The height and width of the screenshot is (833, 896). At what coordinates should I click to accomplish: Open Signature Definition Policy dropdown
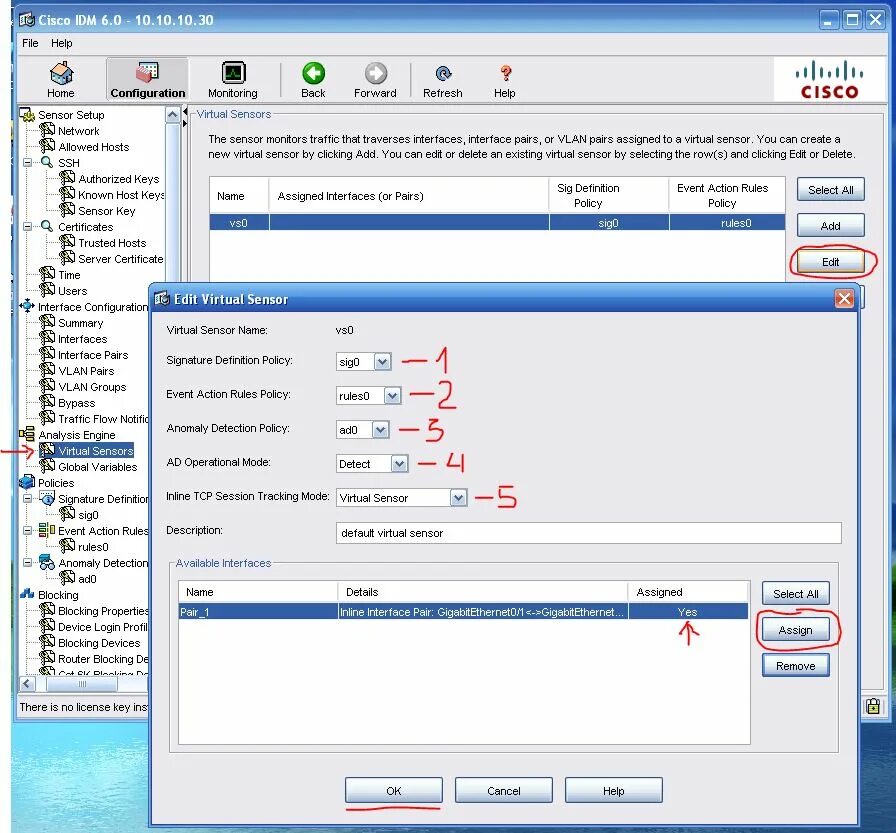pos(382,362)
